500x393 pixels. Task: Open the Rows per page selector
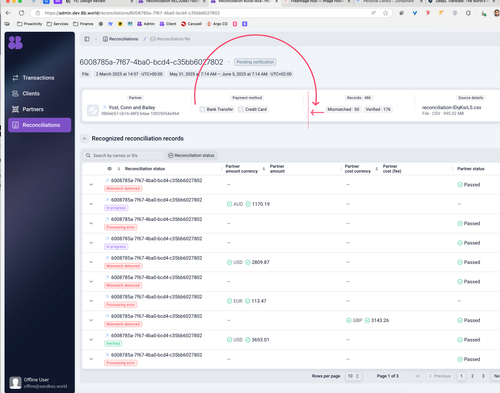tap(353, 376)
